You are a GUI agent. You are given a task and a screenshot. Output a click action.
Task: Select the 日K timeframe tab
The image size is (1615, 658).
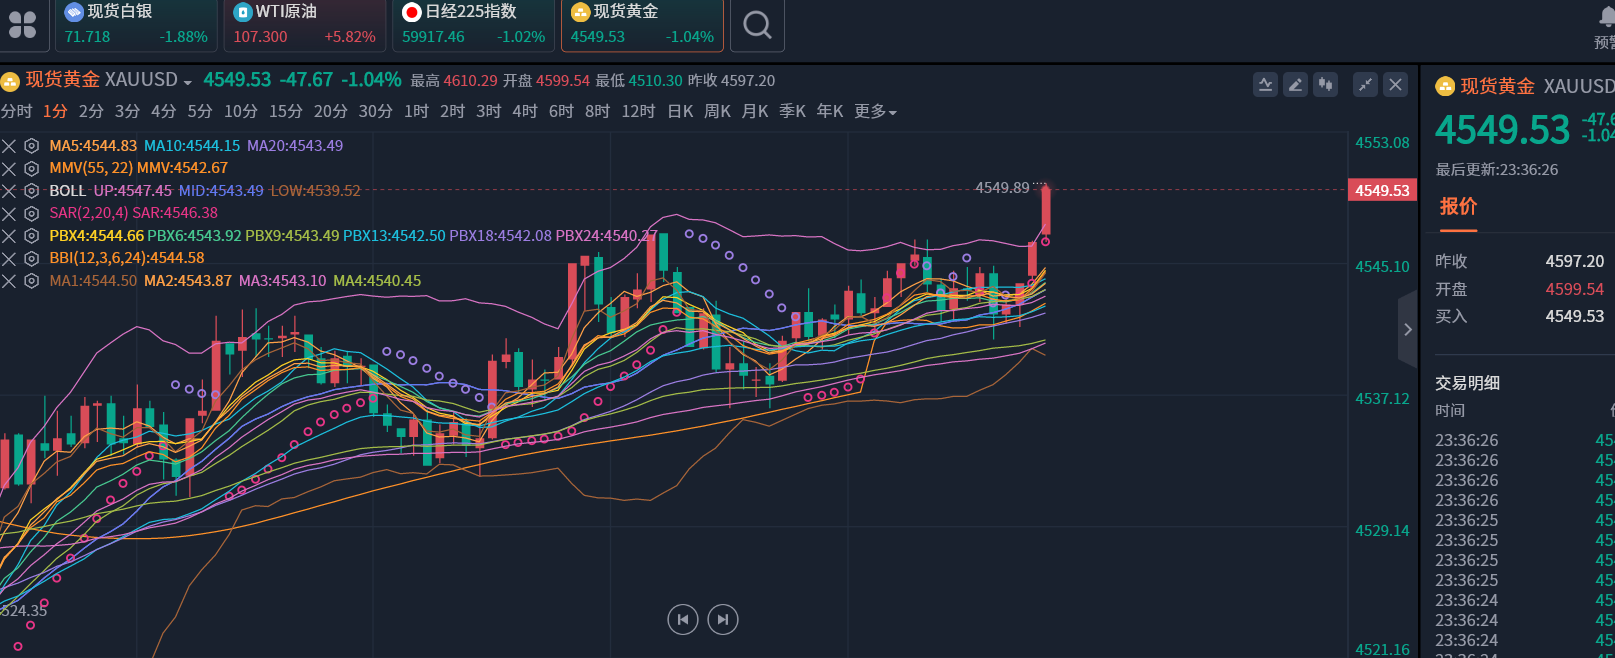pos(680,111)
